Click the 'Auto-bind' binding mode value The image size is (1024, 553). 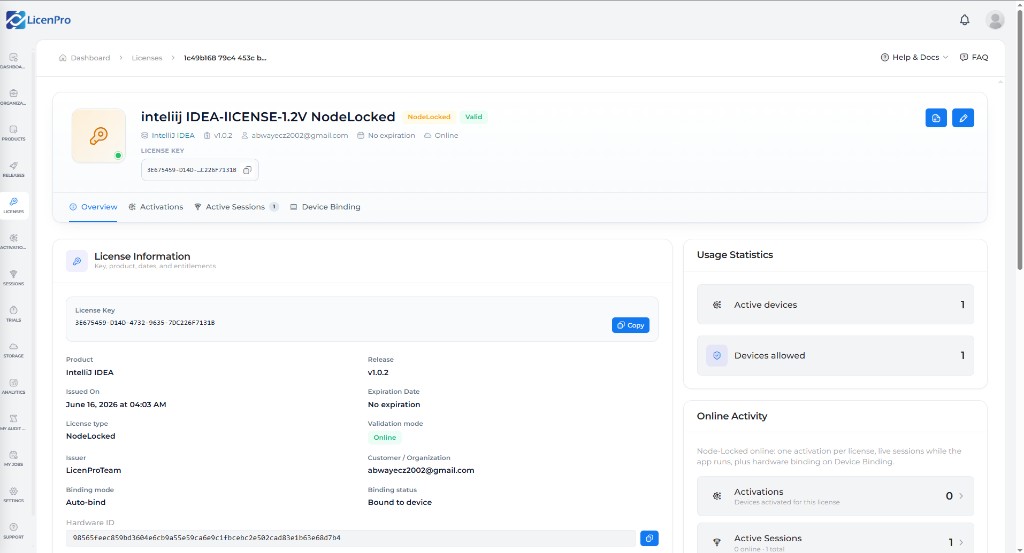86,502
